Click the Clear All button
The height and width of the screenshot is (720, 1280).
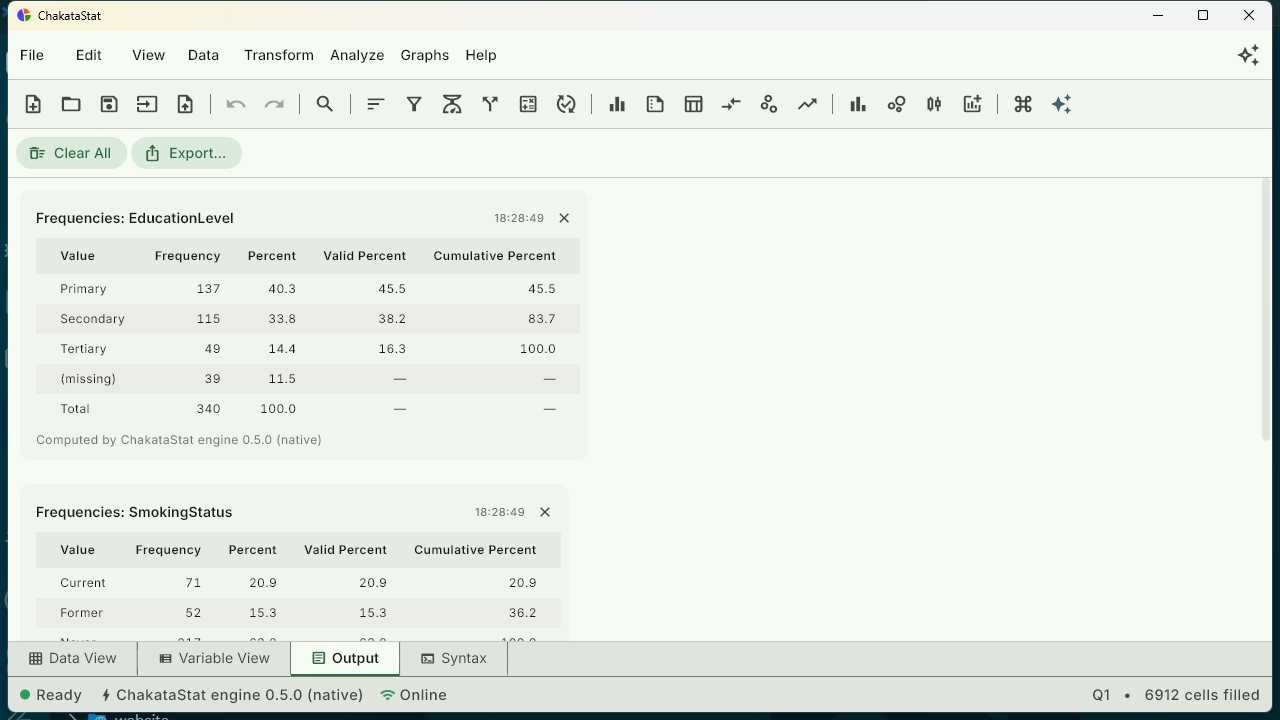[71, 153]
